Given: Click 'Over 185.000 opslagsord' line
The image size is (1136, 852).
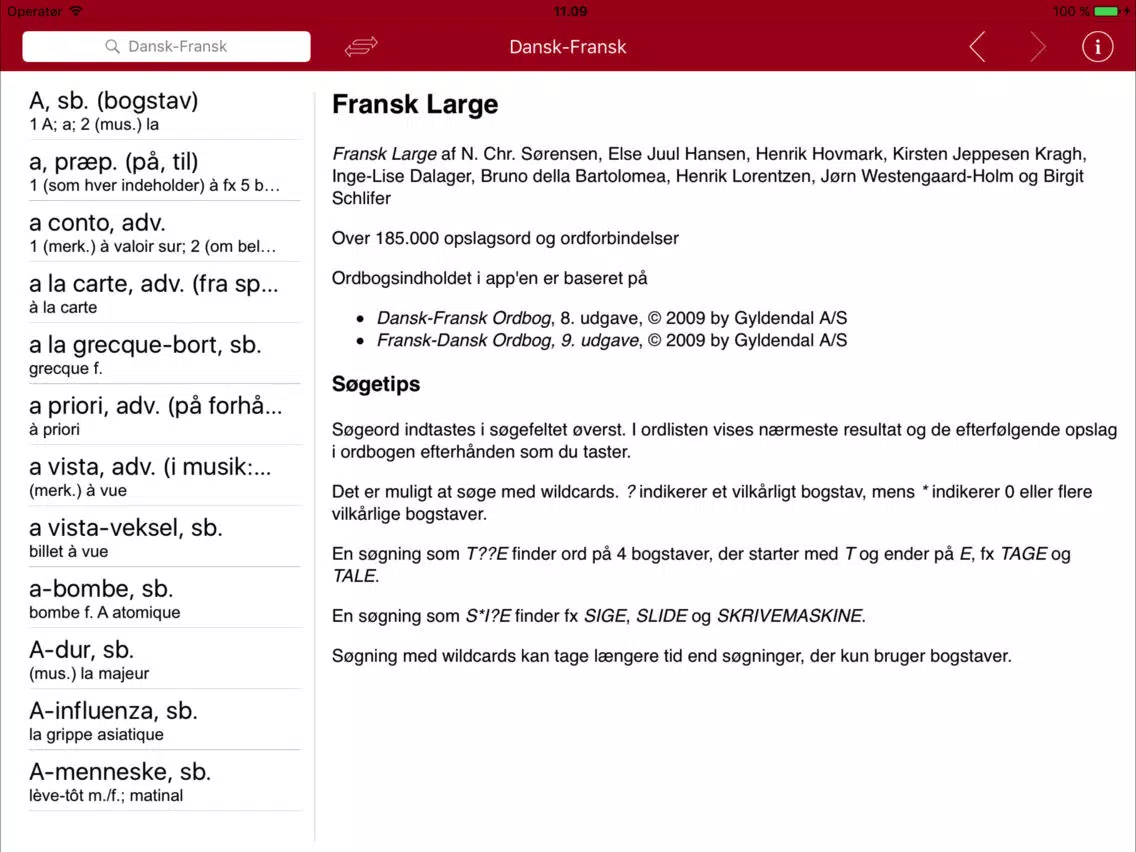Looking at the screenshot, I should tap(505, 238).
